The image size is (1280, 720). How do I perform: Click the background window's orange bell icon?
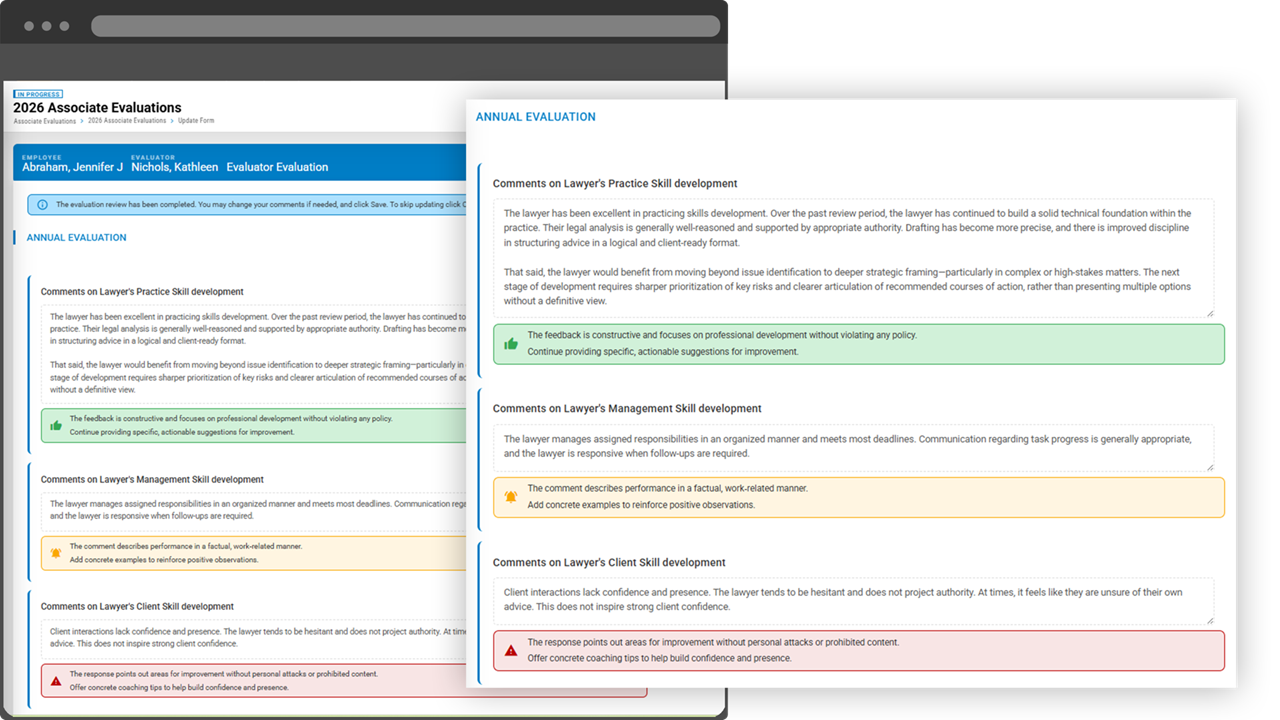(x=56, y=552)
